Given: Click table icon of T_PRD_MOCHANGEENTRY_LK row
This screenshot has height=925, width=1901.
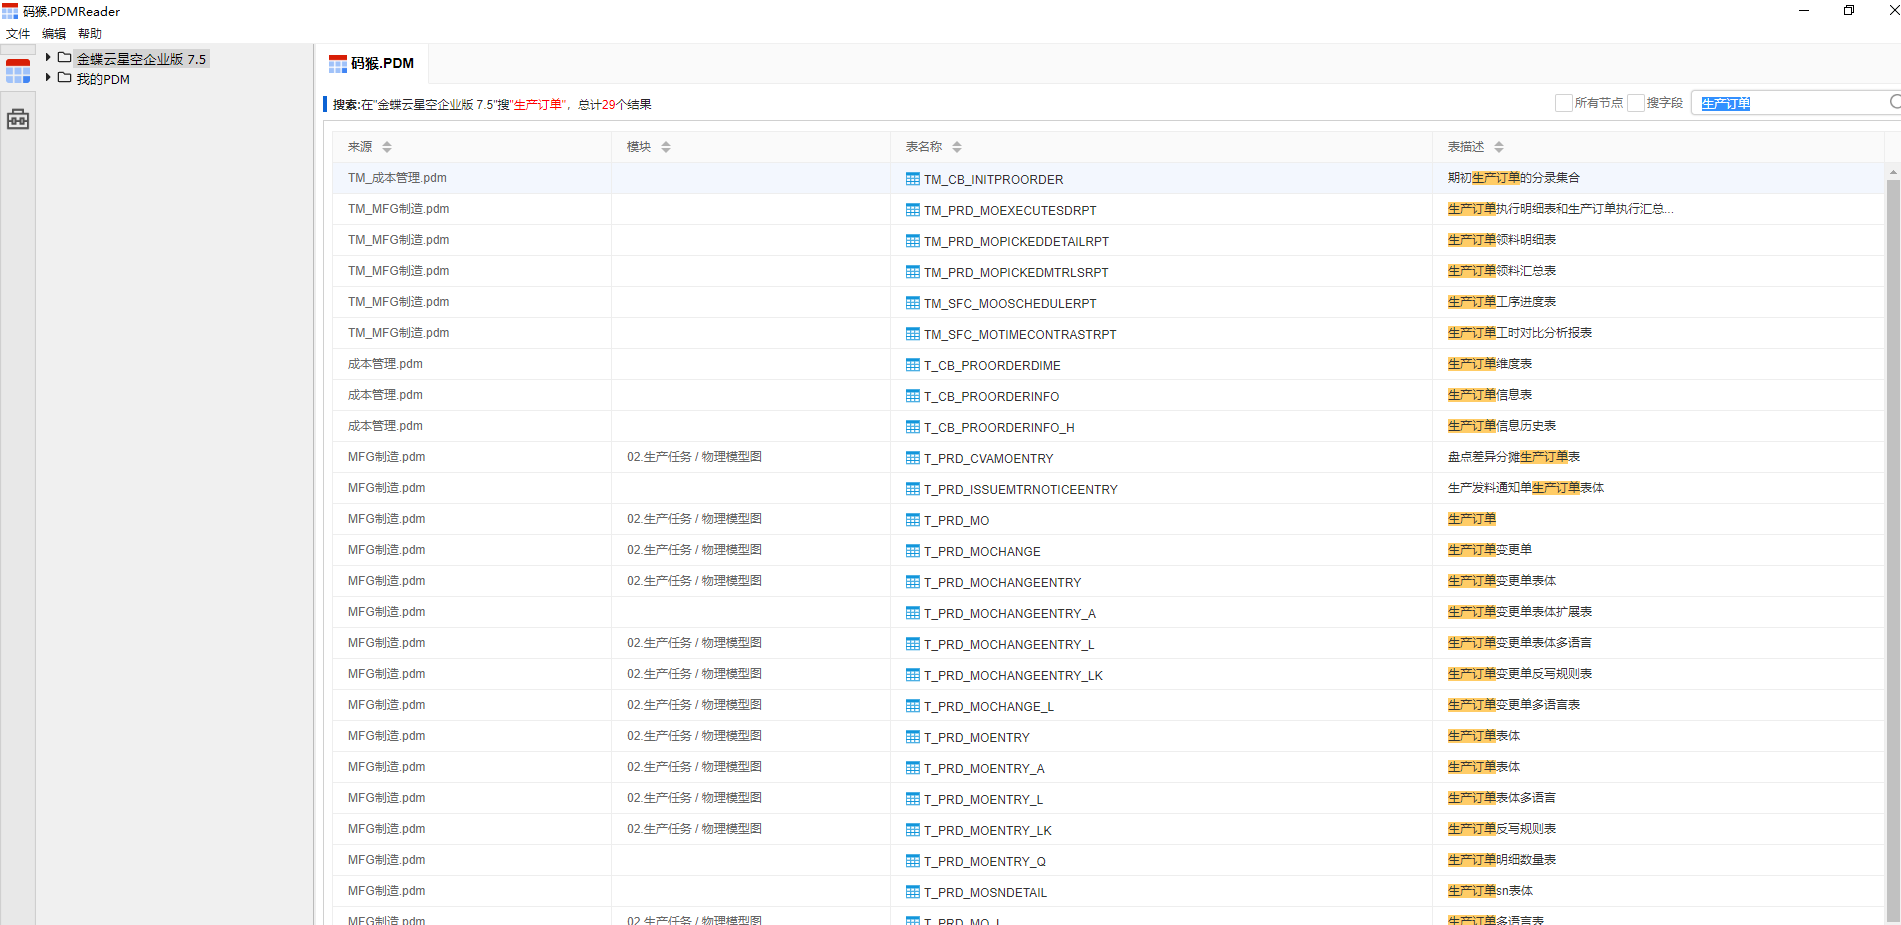Looking at the screenshot, I should (x=913, y=675).
